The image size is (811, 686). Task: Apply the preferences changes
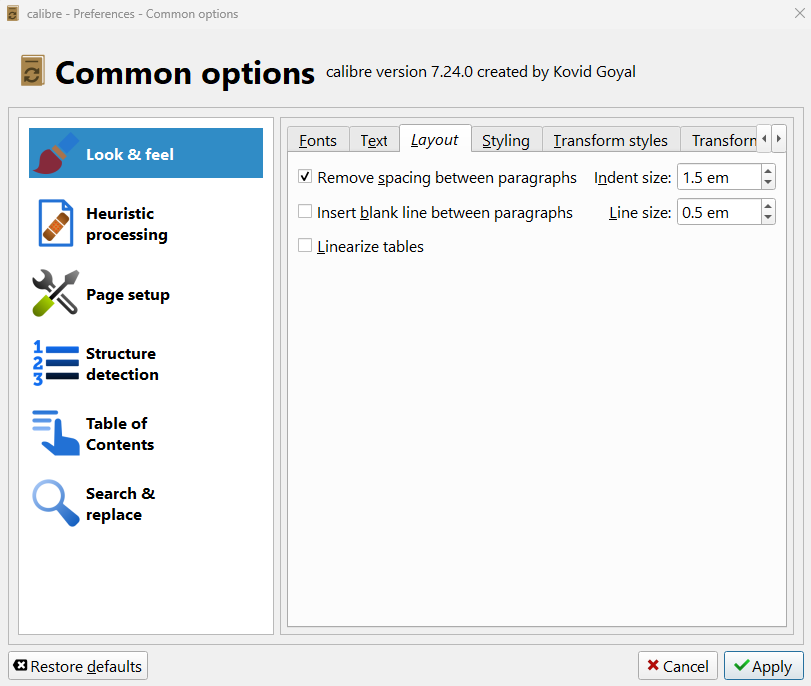pos(763,666)
